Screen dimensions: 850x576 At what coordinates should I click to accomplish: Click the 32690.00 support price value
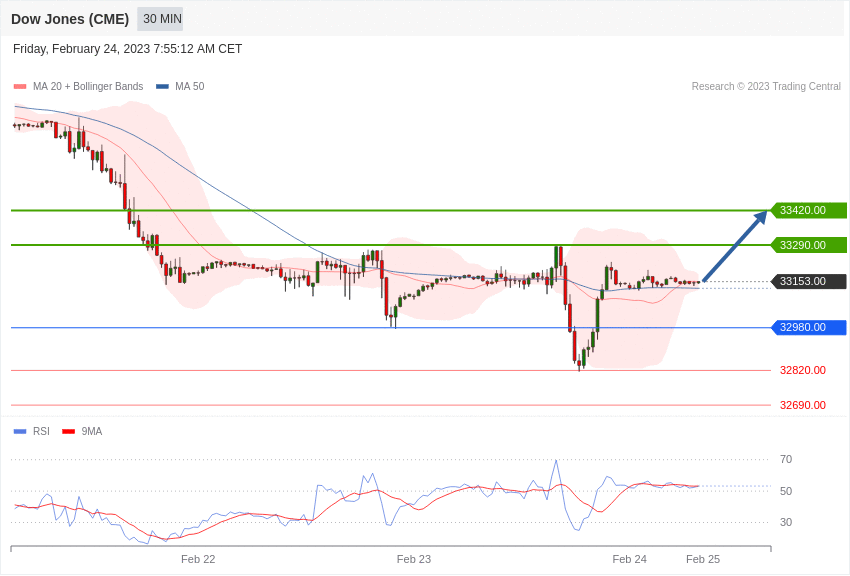coord(803,405)
